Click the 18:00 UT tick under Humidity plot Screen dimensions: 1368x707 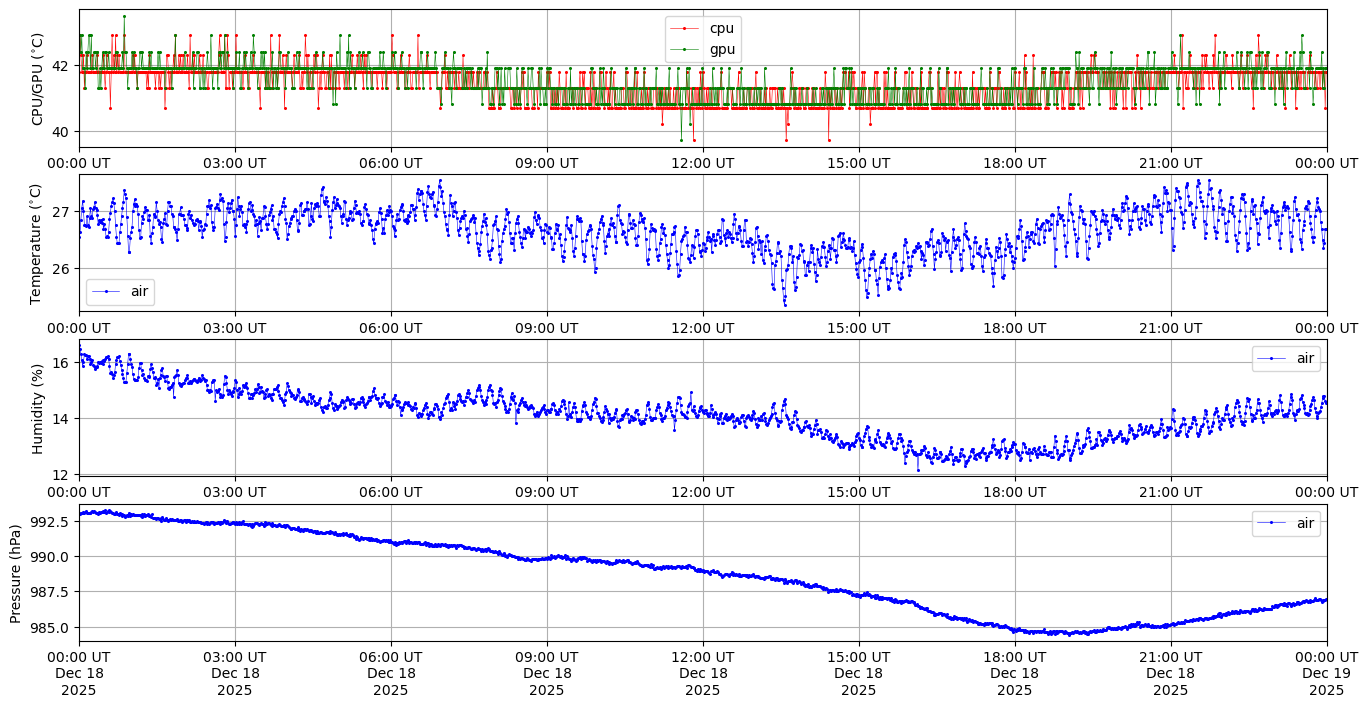pyautogui.click(x=1014, y=492)
